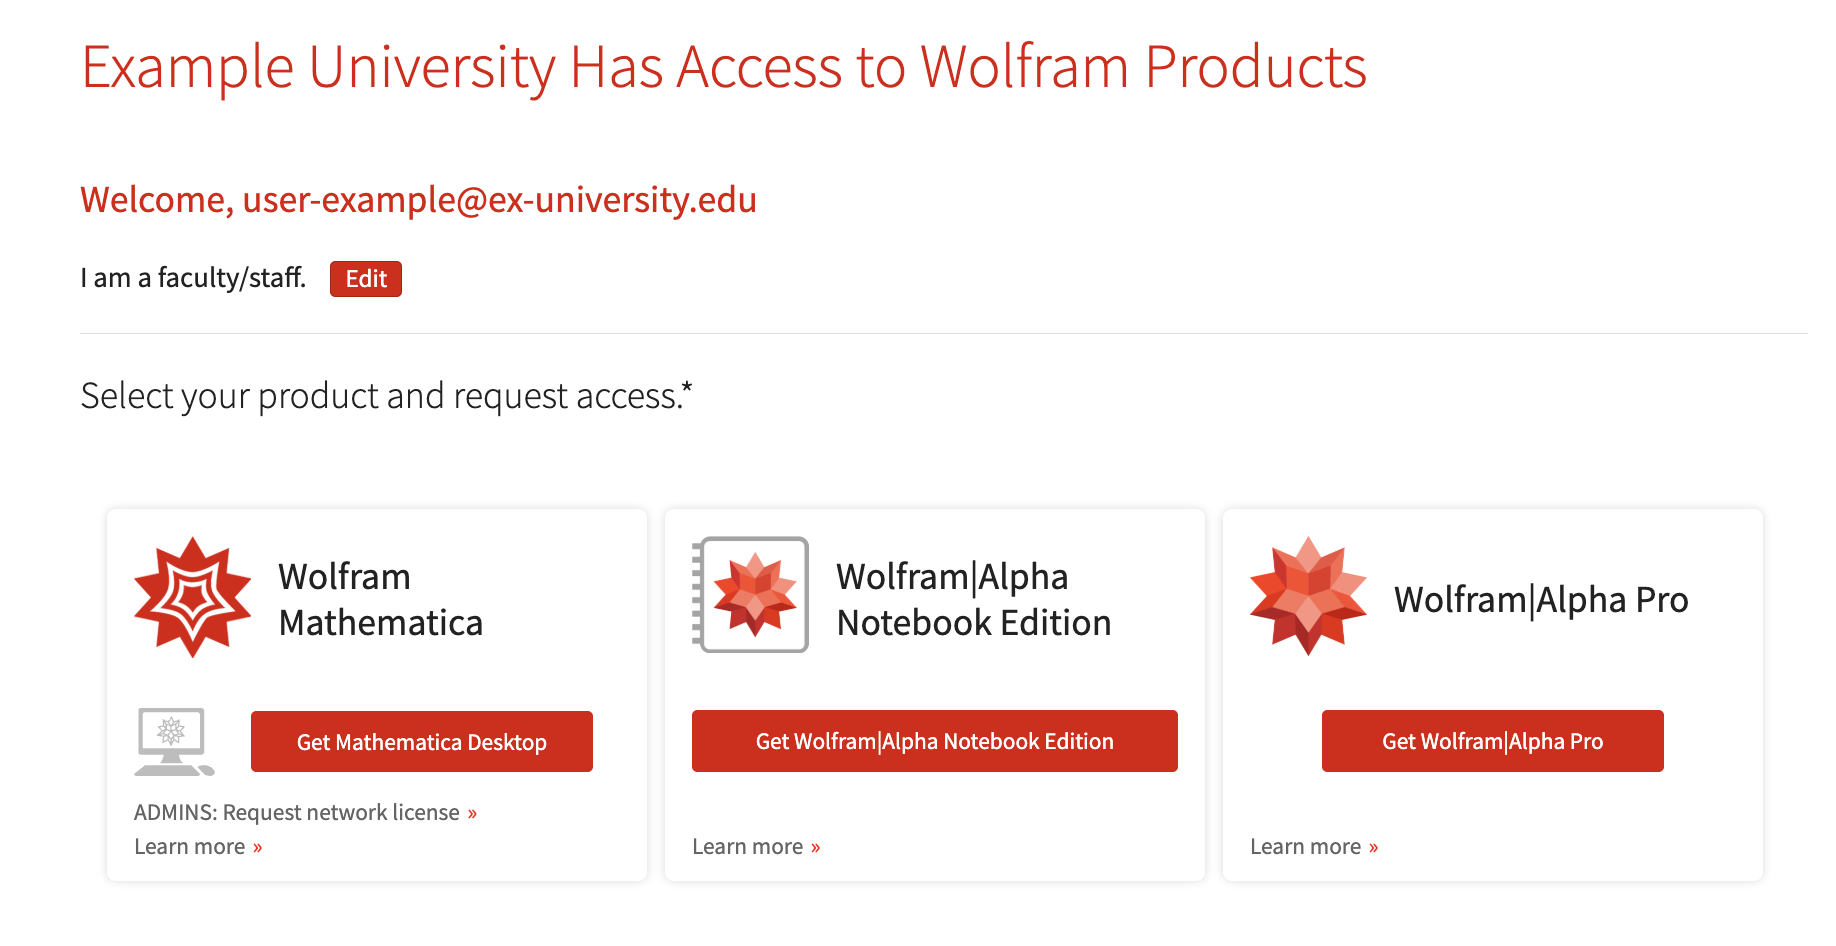
Task: Click the desktop computer icon beside Get Mathematica Desktop
Action: pyautogui.click(x=174, y=741)
